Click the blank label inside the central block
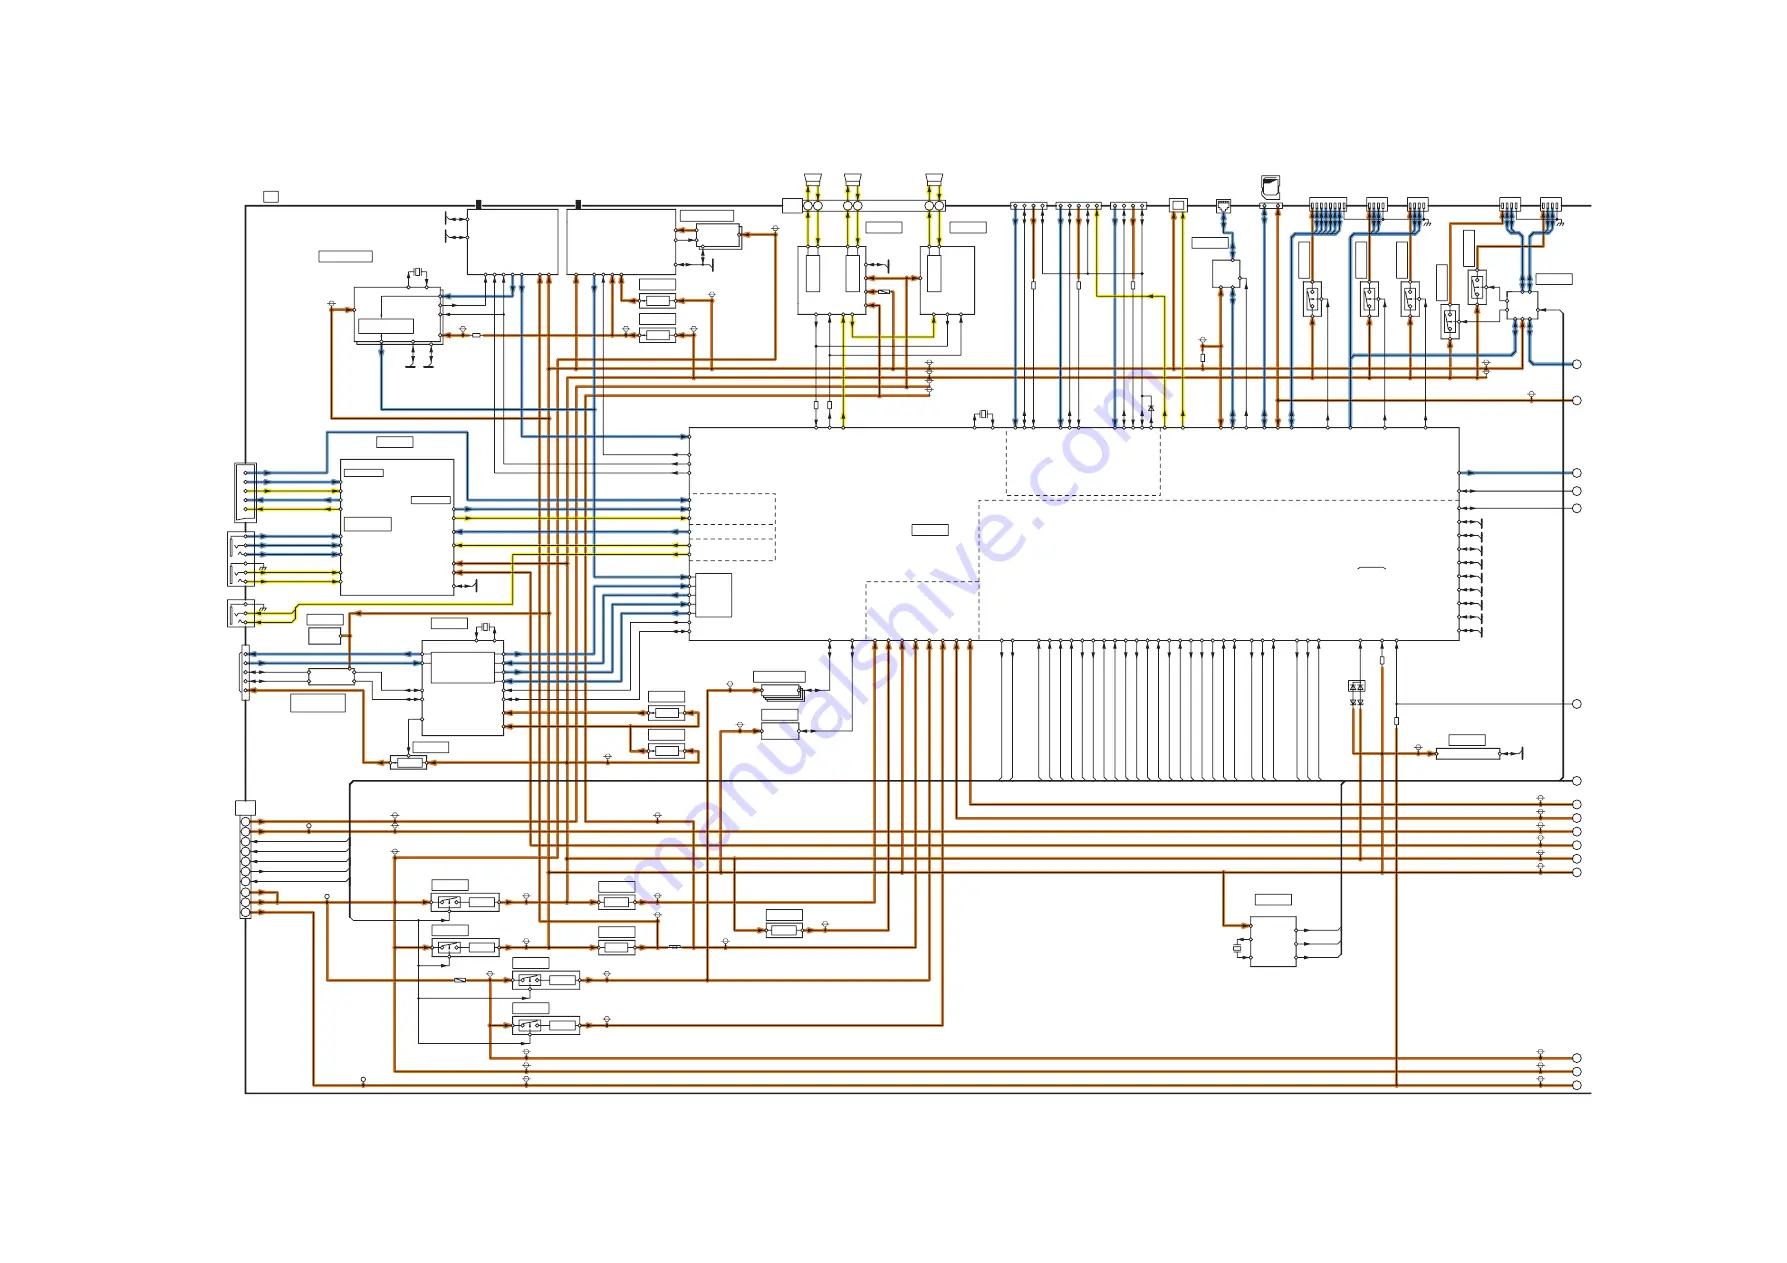Image resolution: width=1787 pixels, height=1263 pixels. pos(930,530)
